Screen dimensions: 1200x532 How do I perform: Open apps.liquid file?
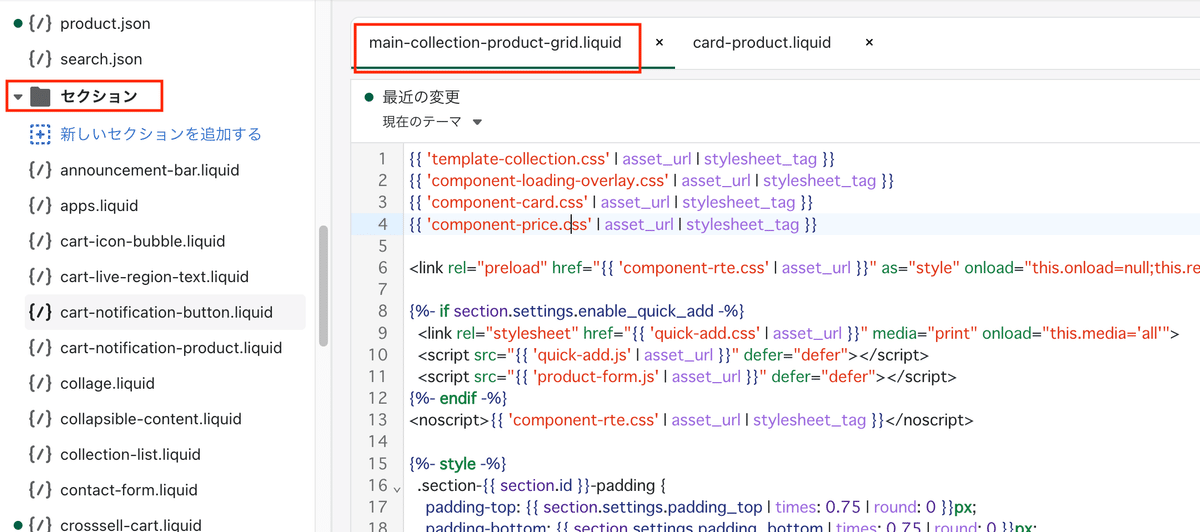click(x=99, y=206)
